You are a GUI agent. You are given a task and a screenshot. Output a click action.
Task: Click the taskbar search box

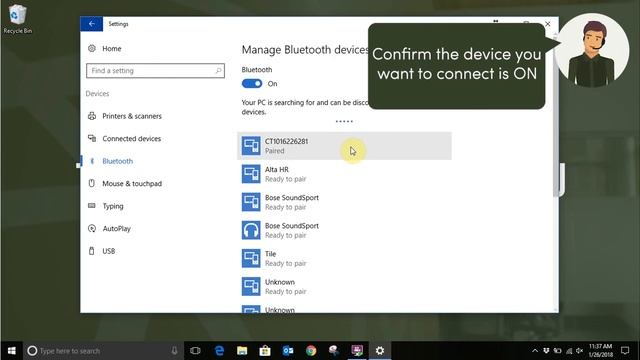pyautogui.click(x=103, y=351)
